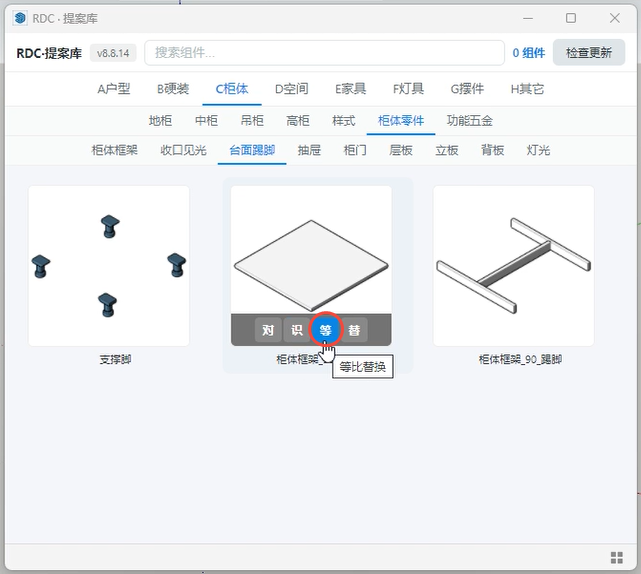Open the G摆件 category tab
Image resolution: width=641 pixels, height=574 pixels.
pyautogui.click(x=467, y=89)
